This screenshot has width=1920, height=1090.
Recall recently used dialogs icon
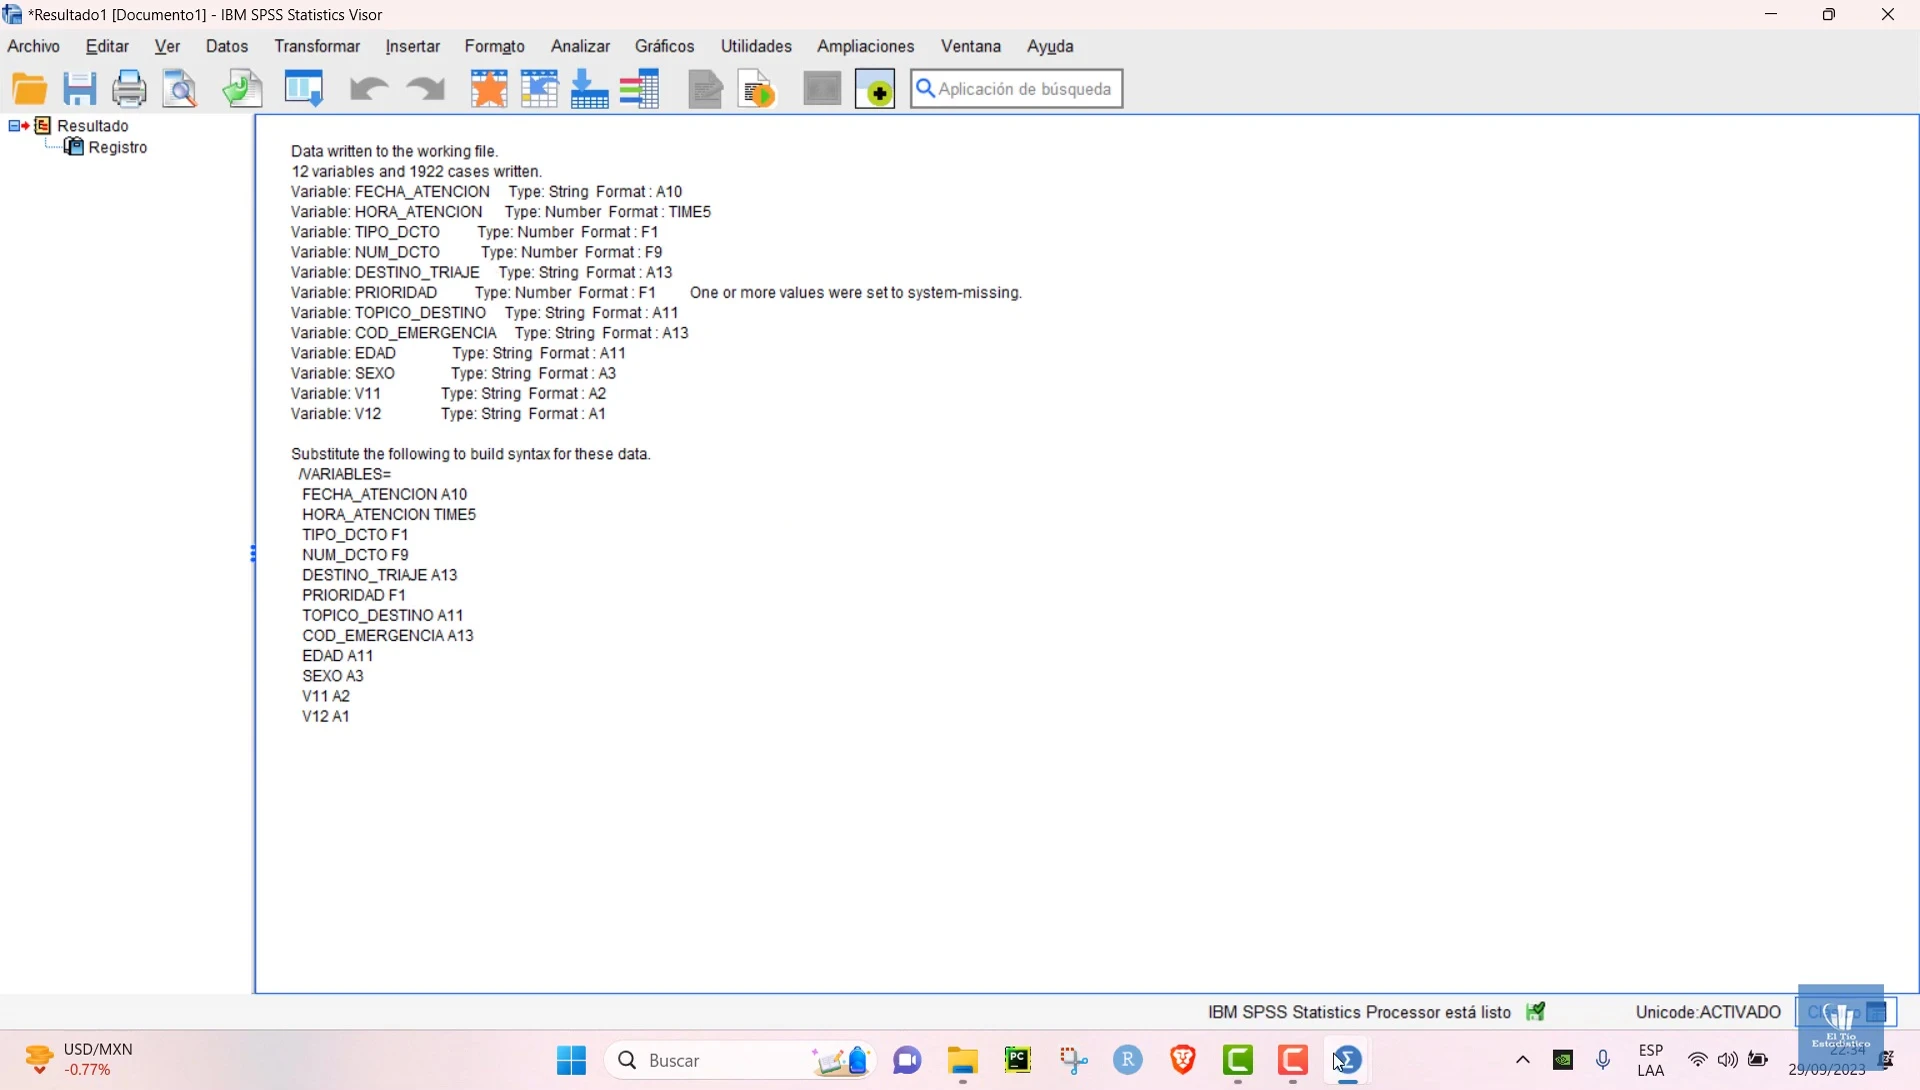pos(304,89)
